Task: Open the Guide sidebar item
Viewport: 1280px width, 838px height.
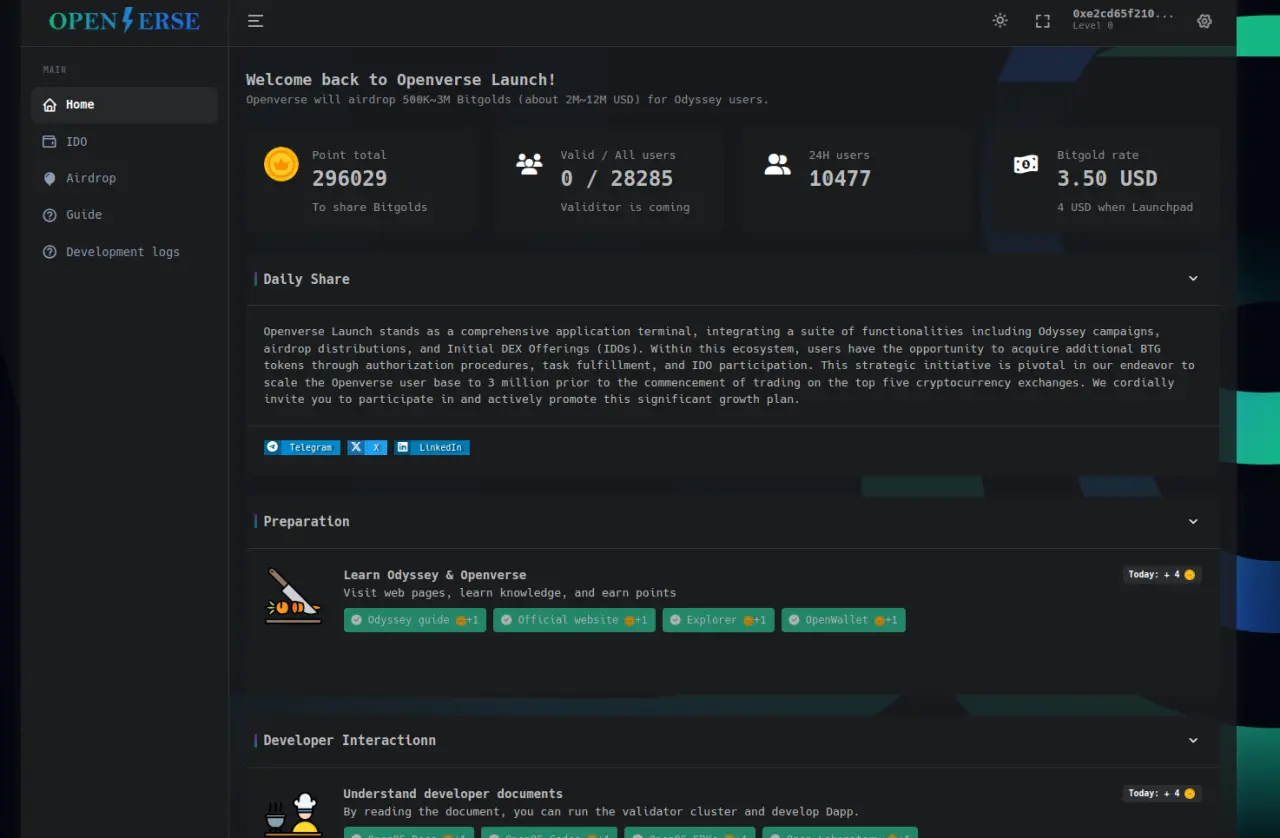Action: 124,215
